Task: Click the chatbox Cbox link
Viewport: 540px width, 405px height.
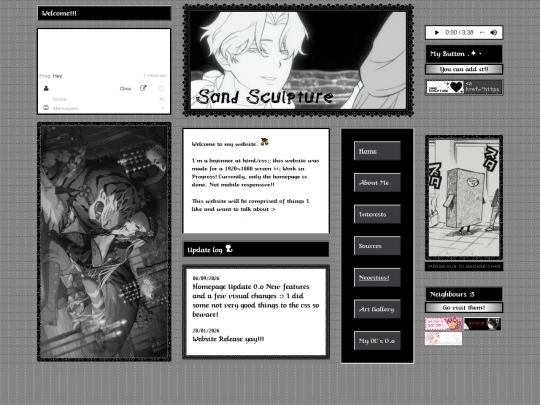Action: [125, 89]
